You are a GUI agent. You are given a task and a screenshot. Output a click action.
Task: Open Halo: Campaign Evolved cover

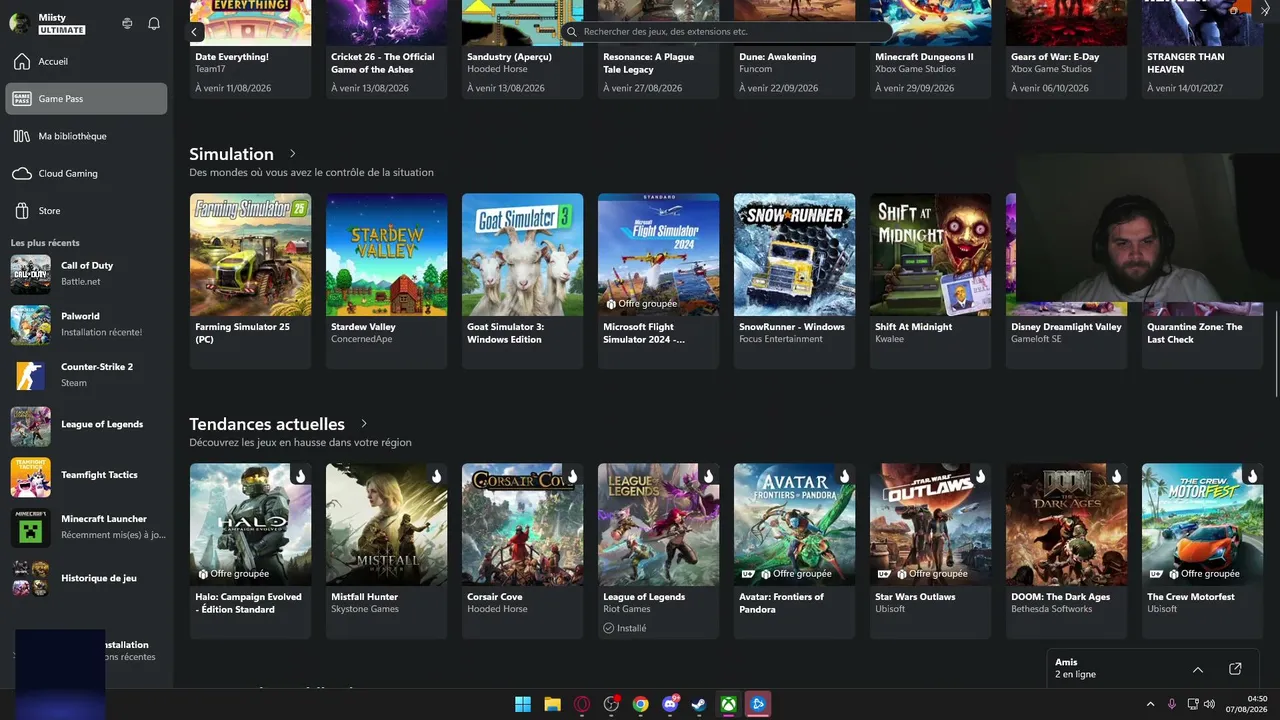[x=250, y=524]
